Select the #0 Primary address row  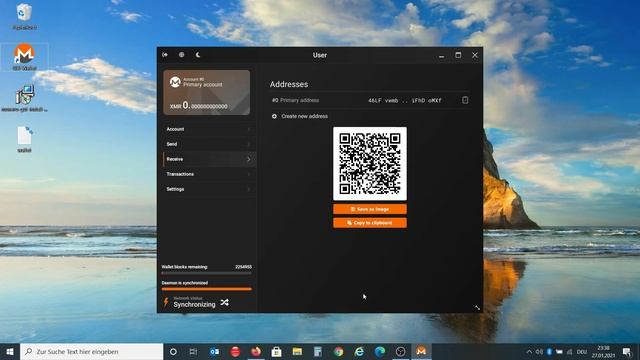pos(369,100)
